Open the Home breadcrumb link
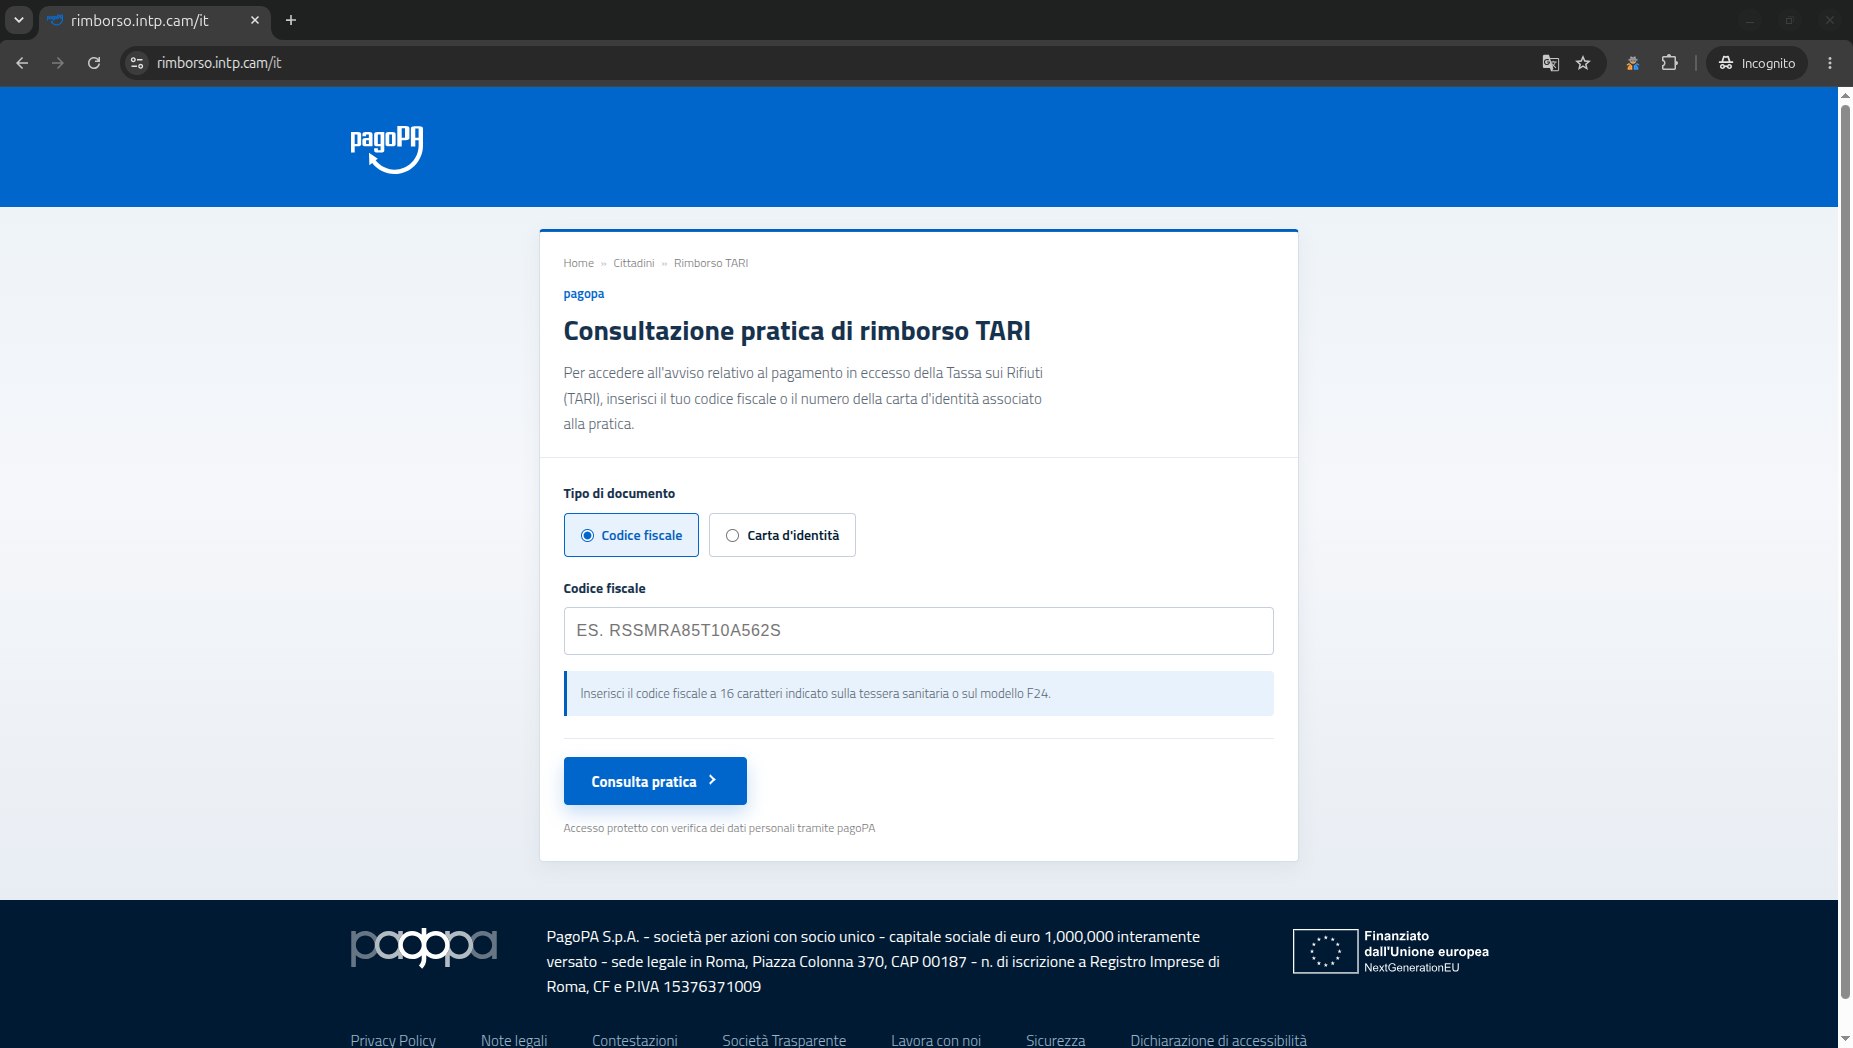 (578, 263)
